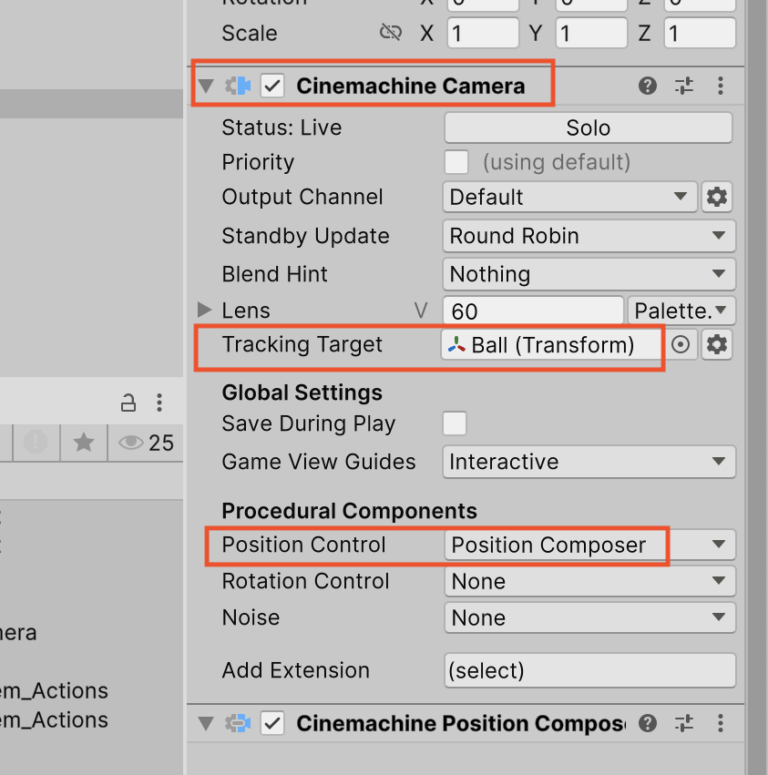This screenshot has width=768, height=775.
Task: Open the Standby Update dropdown
Action: 589,236
